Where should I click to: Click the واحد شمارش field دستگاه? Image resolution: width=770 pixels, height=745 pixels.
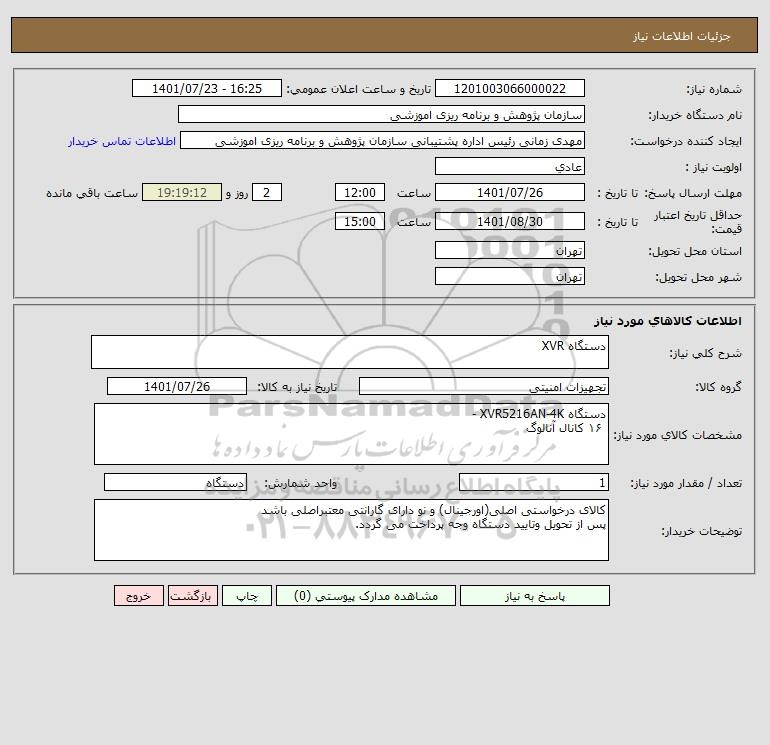(x=175, y=483)
